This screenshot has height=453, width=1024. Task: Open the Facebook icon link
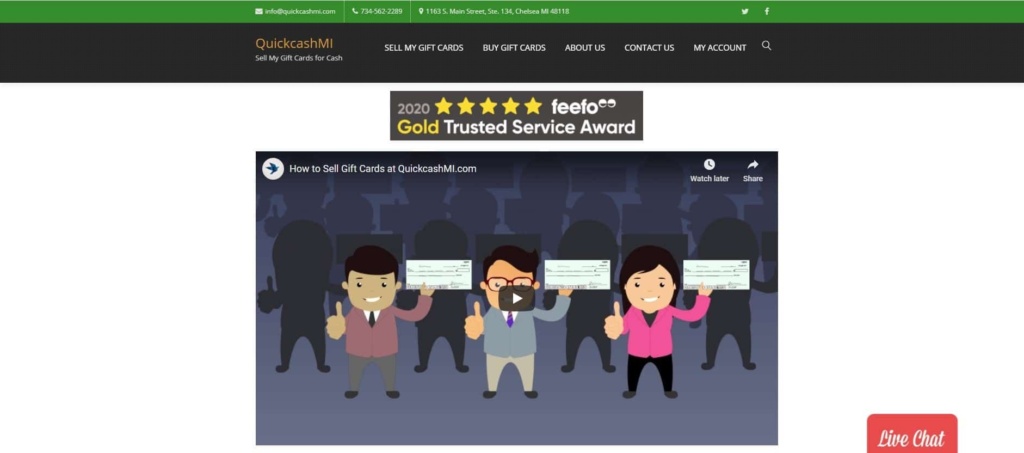coord(767,11)
